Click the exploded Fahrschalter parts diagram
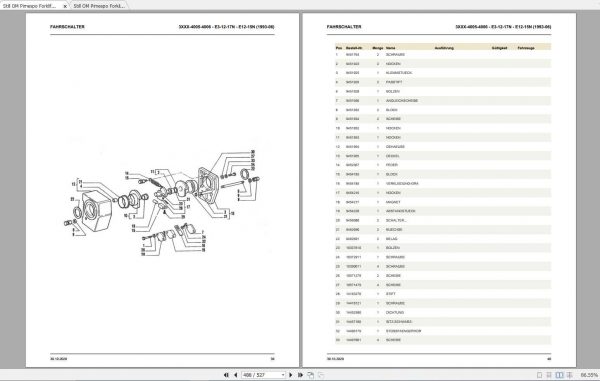 pyautogui.click(x=162, y=203)
